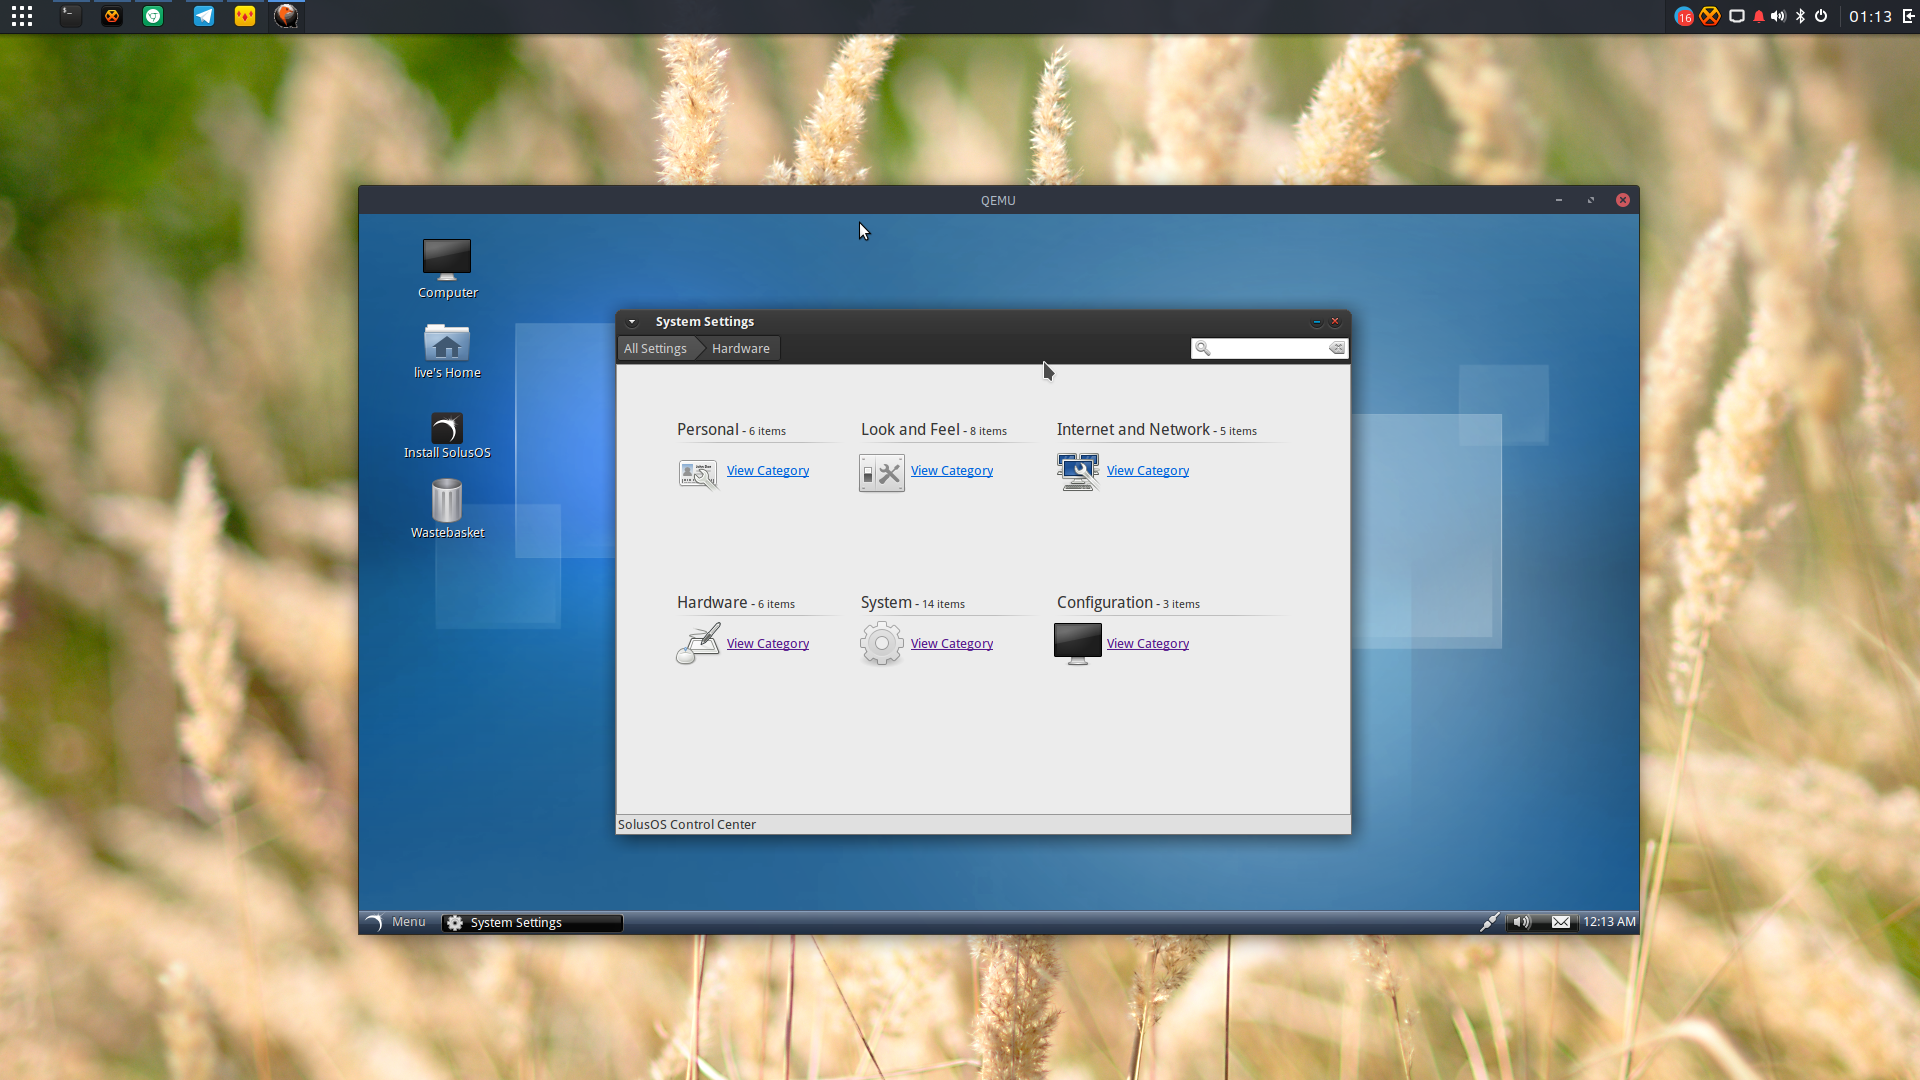Open the Internet and Network icon
The image size is (1920, 1080).
tap(1078, 472)
